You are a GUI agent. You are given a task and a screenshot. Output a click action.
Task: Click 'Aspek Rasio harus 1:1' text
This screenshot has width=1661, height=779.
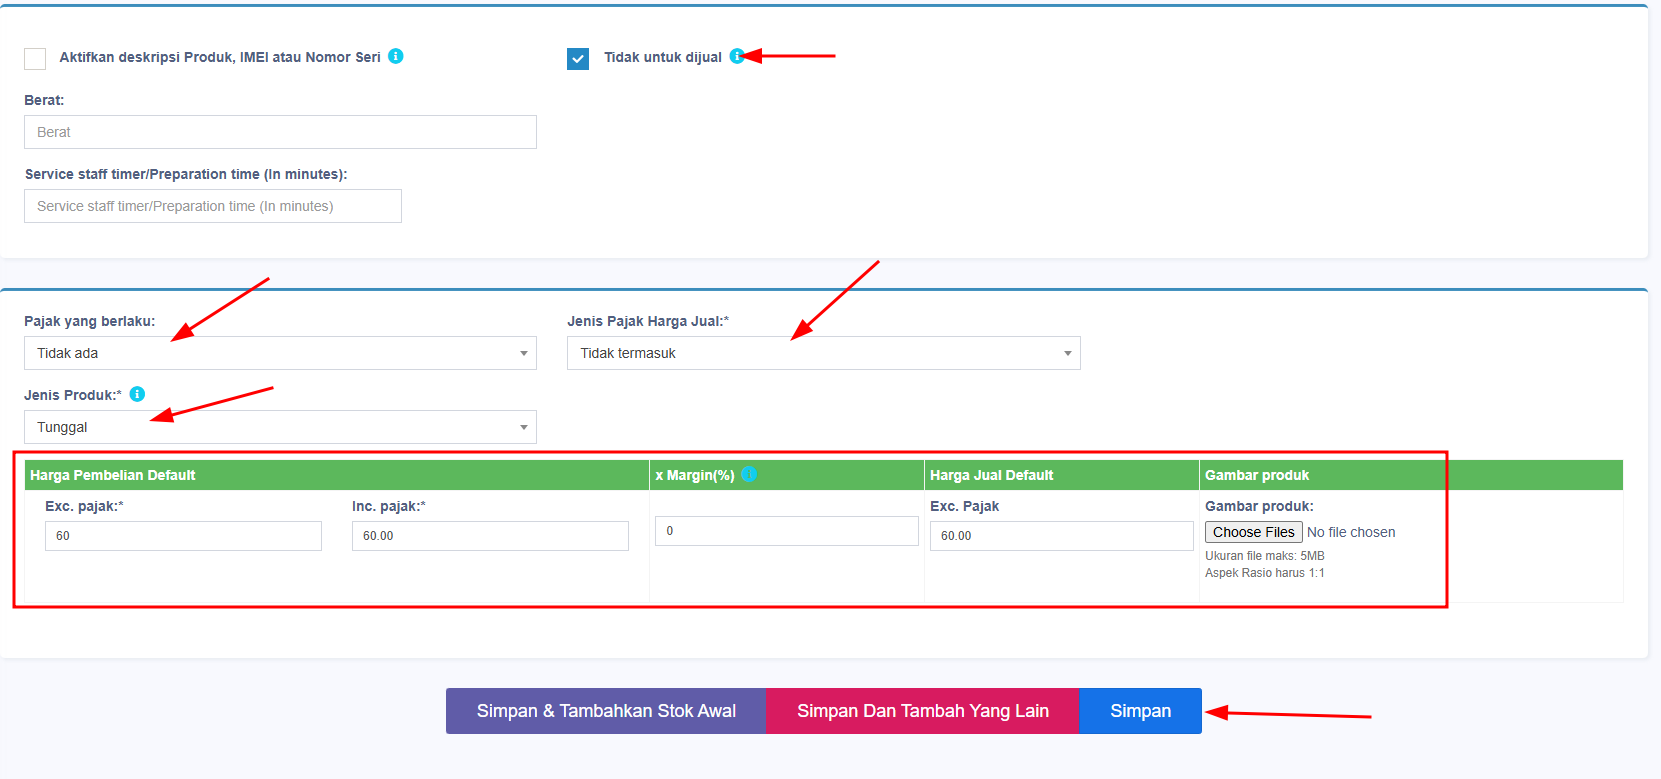point(1265,573)
